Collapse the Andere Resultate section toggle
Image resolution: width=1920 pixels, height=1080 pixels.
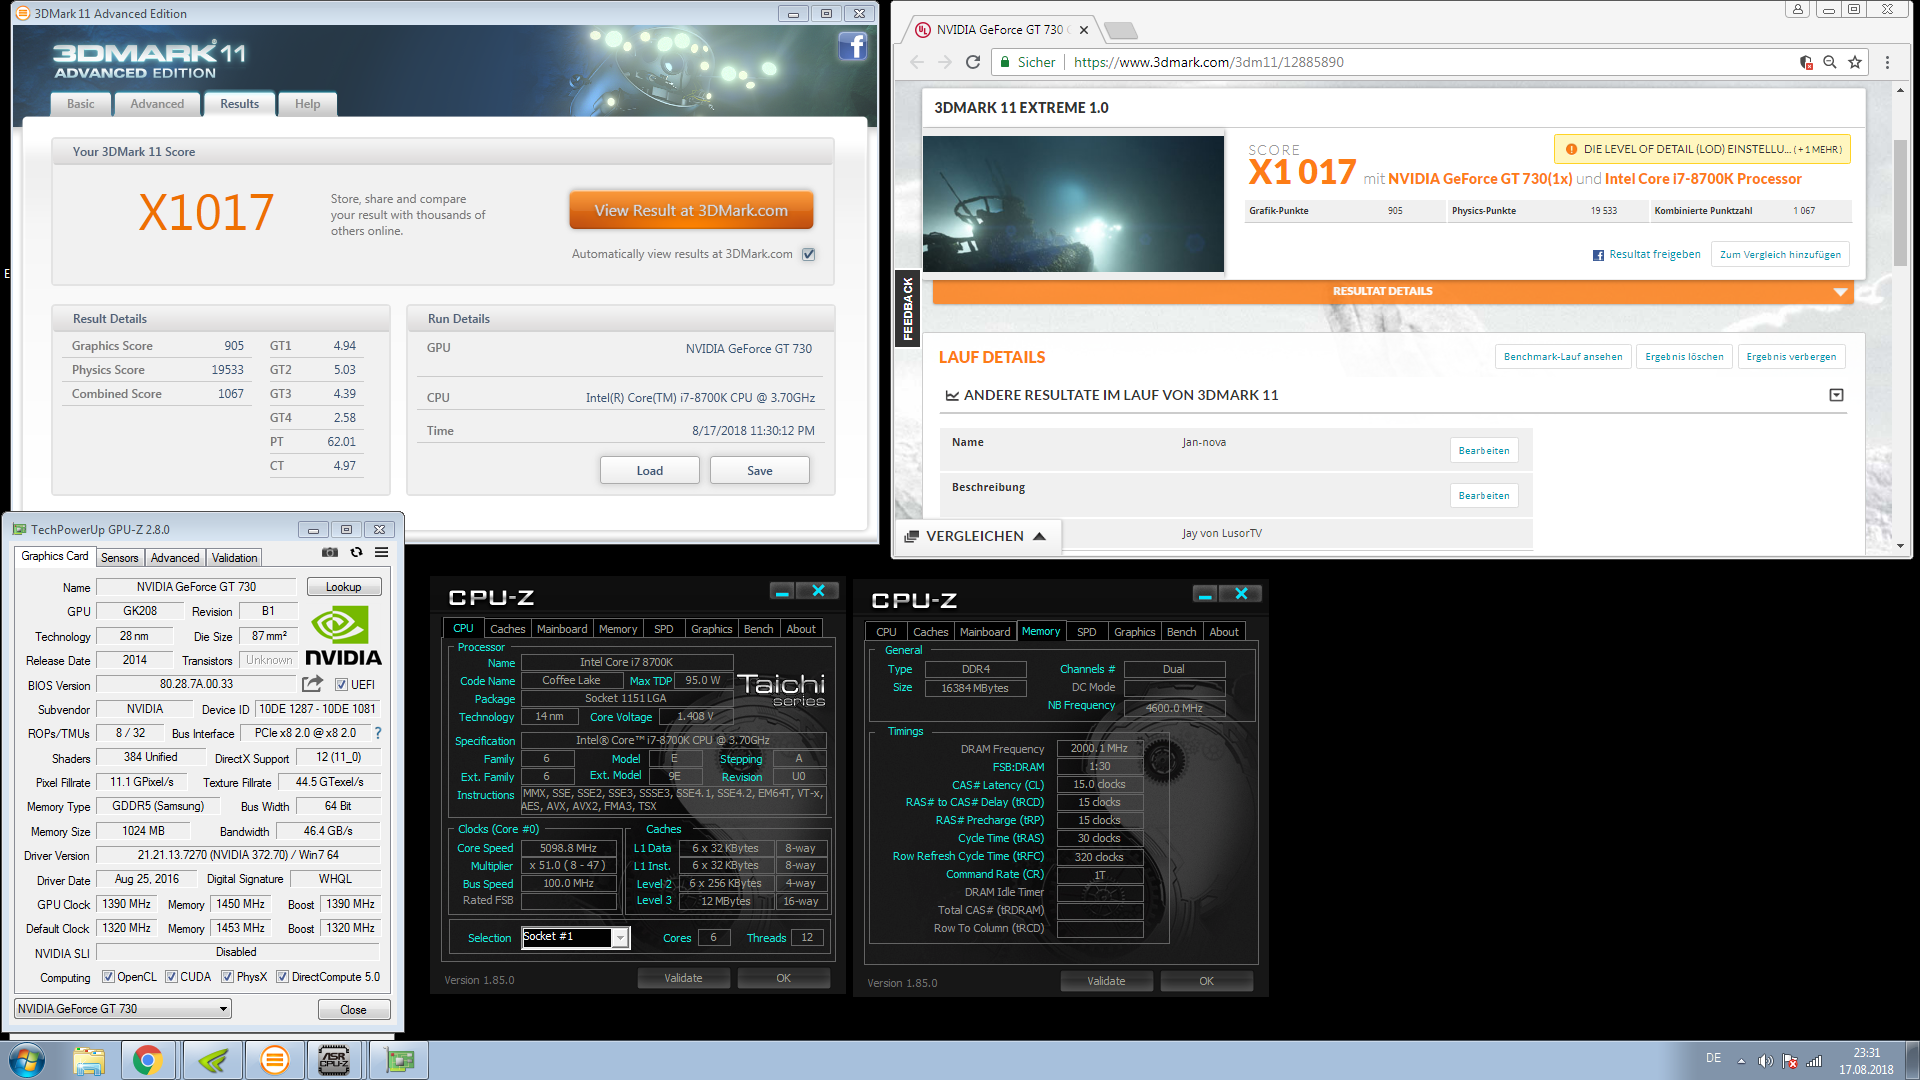(x=1836, y=395)
